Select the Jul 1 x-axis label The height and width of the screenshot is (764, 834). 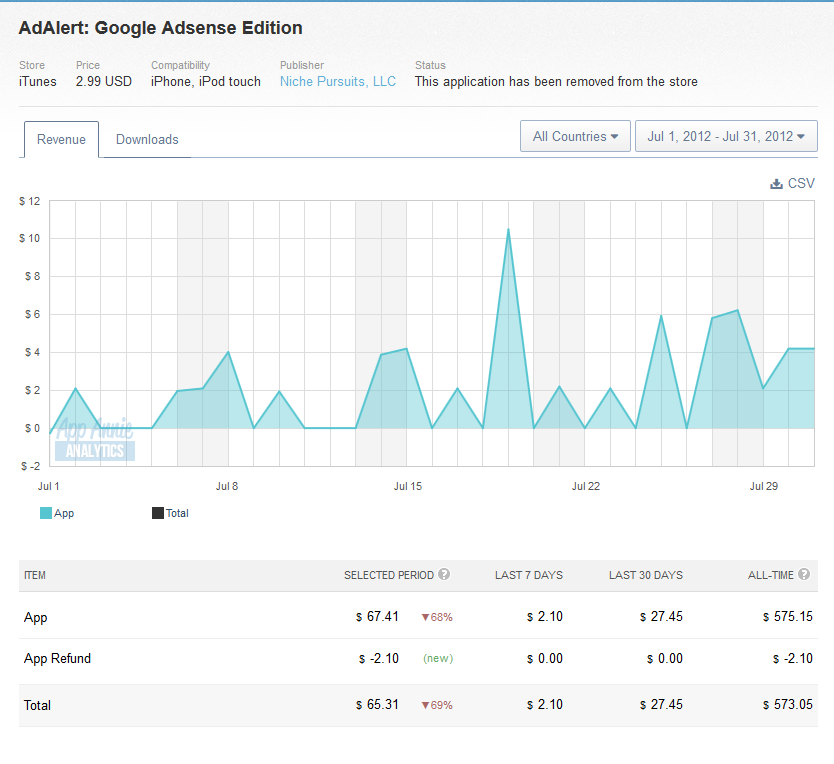(x=49, y=486)
